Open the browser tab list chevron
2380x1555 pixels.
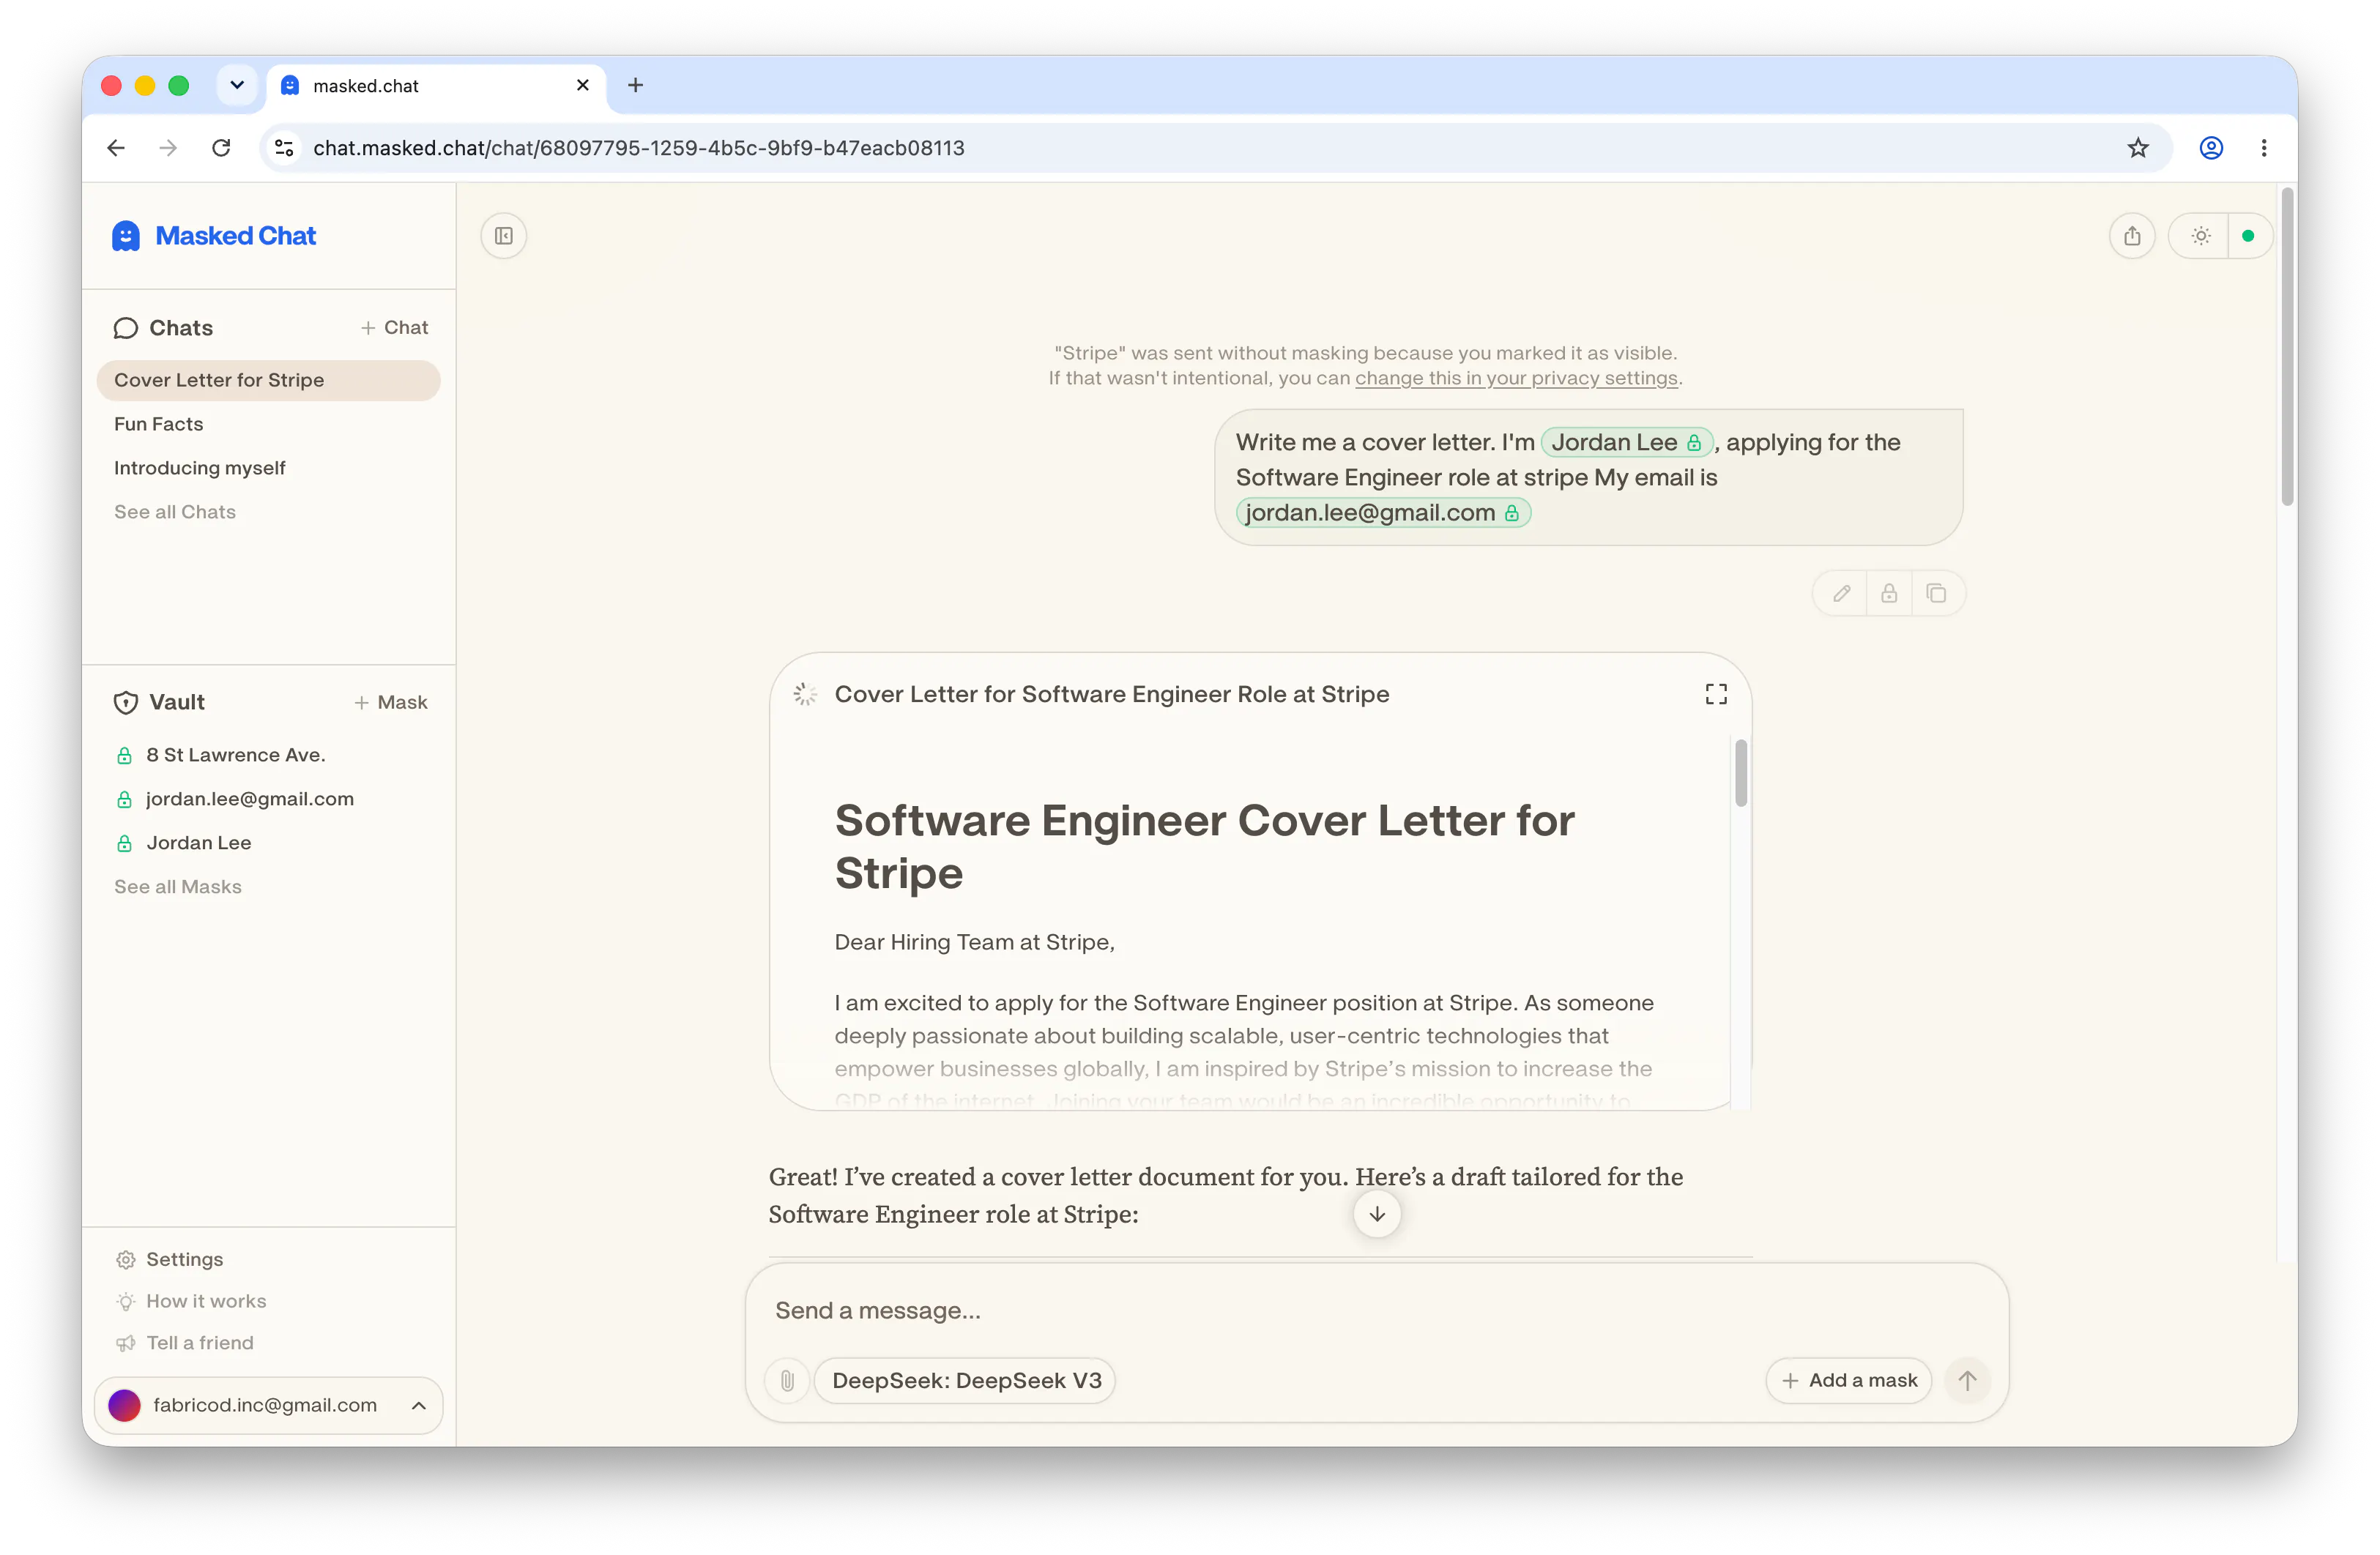click(x=237, y=85)
